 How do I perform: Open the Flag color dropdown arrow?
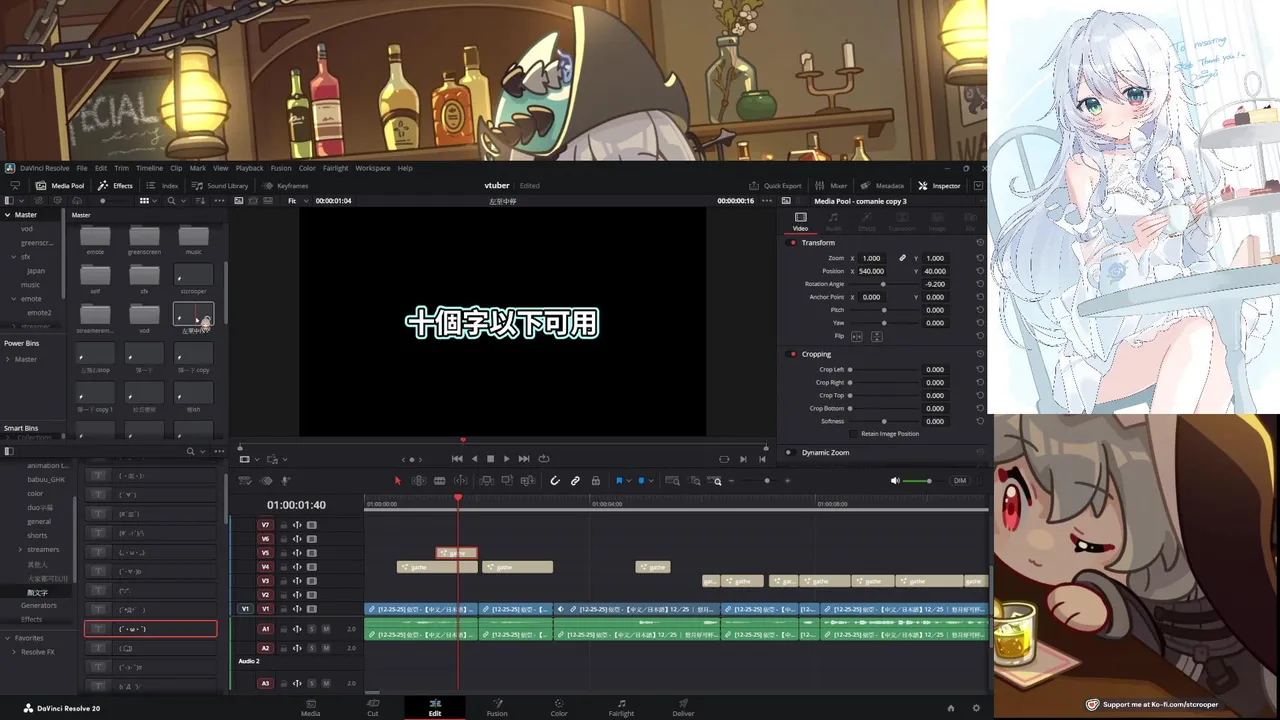coord(627,481)
